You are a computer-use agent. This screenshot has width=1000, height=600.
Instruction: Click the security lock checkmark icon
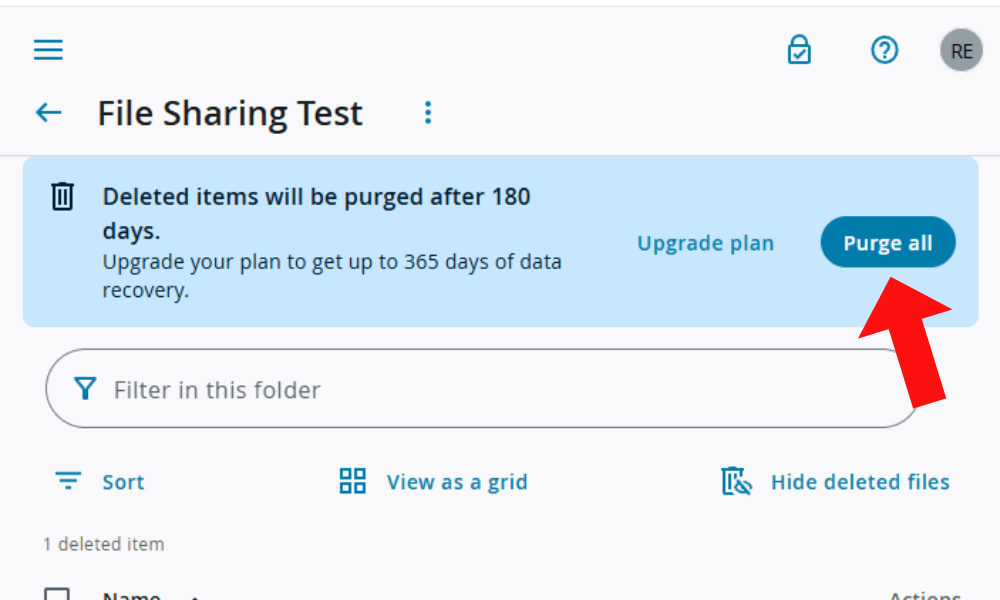tap(799, 50)
